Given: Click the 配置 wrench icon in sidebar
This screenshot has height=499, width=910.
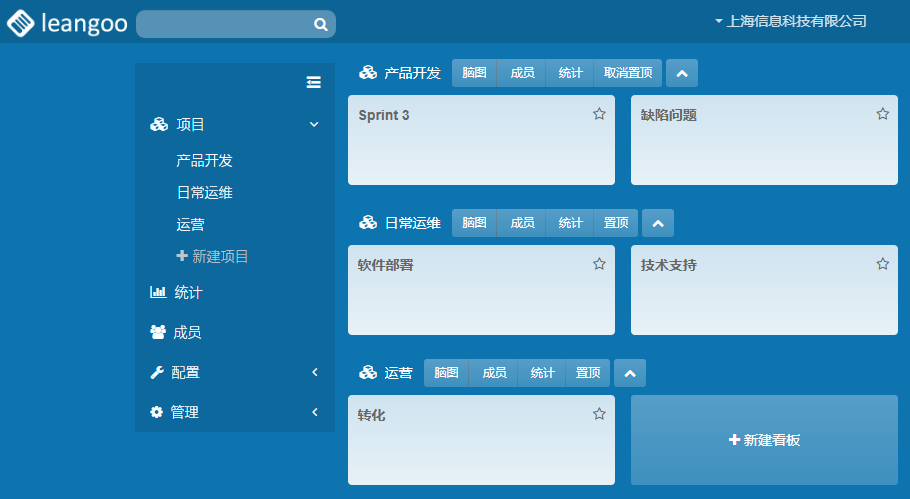Looking at the screenshot, I should click(157, 372).
